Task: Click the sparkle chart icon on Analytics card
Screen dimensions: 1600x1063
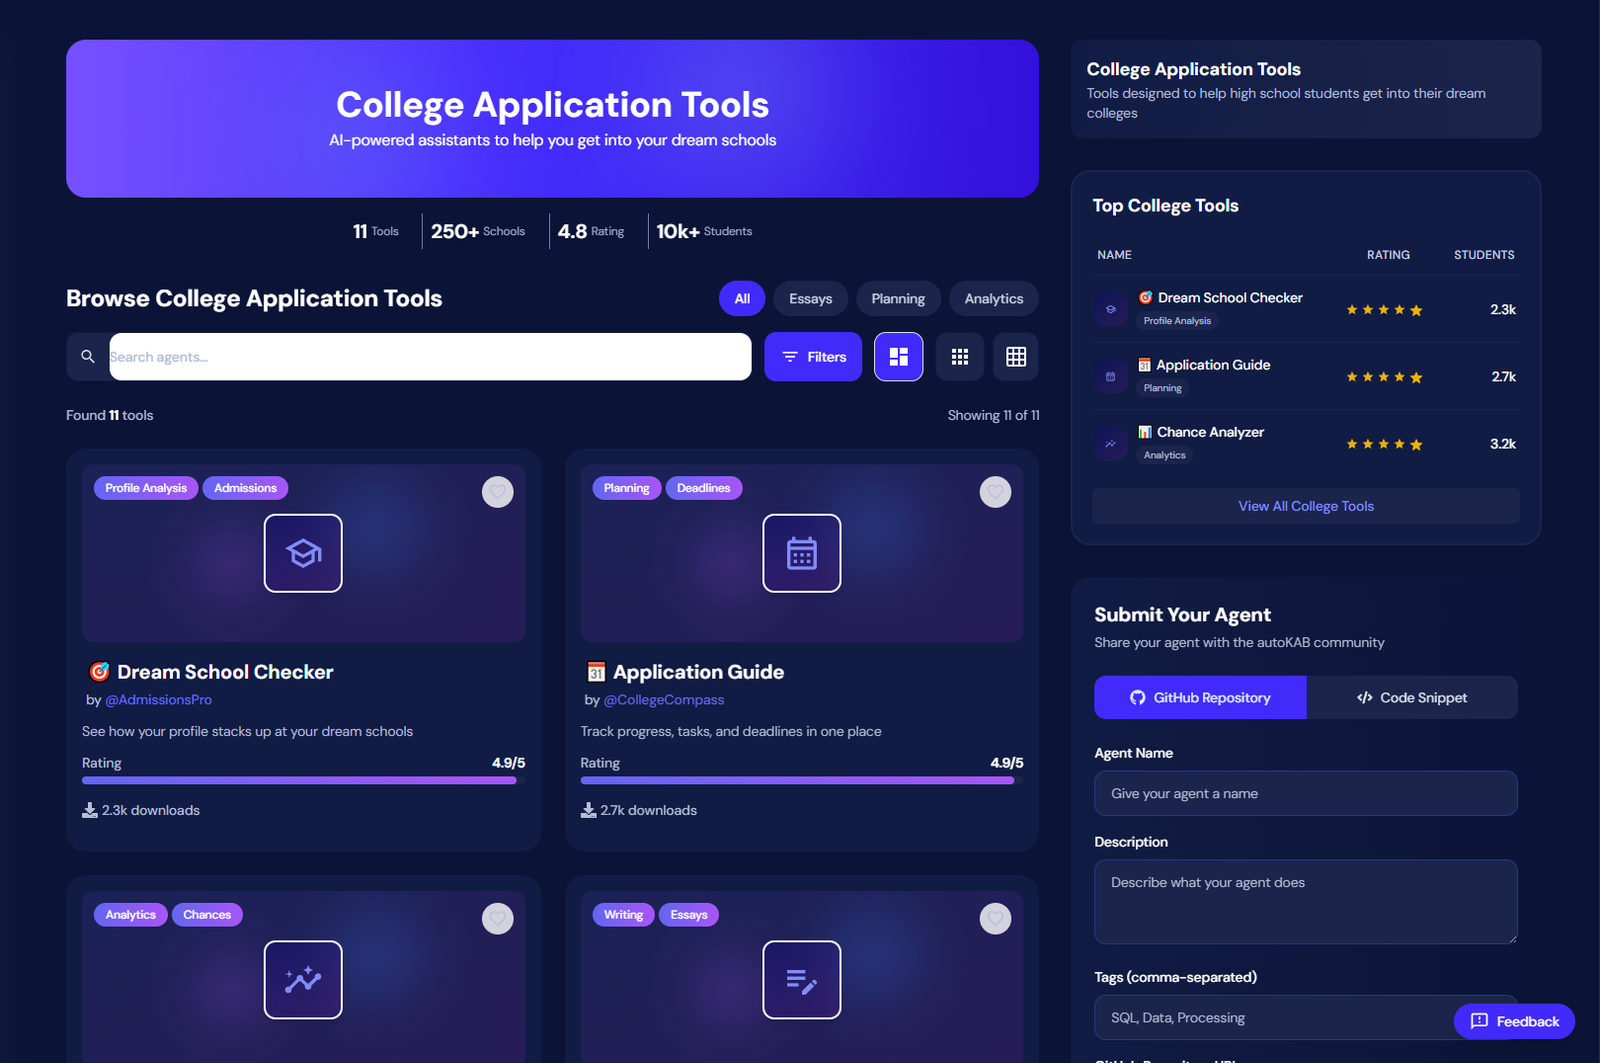Action: pyautogui.click(x=303, y=980)
